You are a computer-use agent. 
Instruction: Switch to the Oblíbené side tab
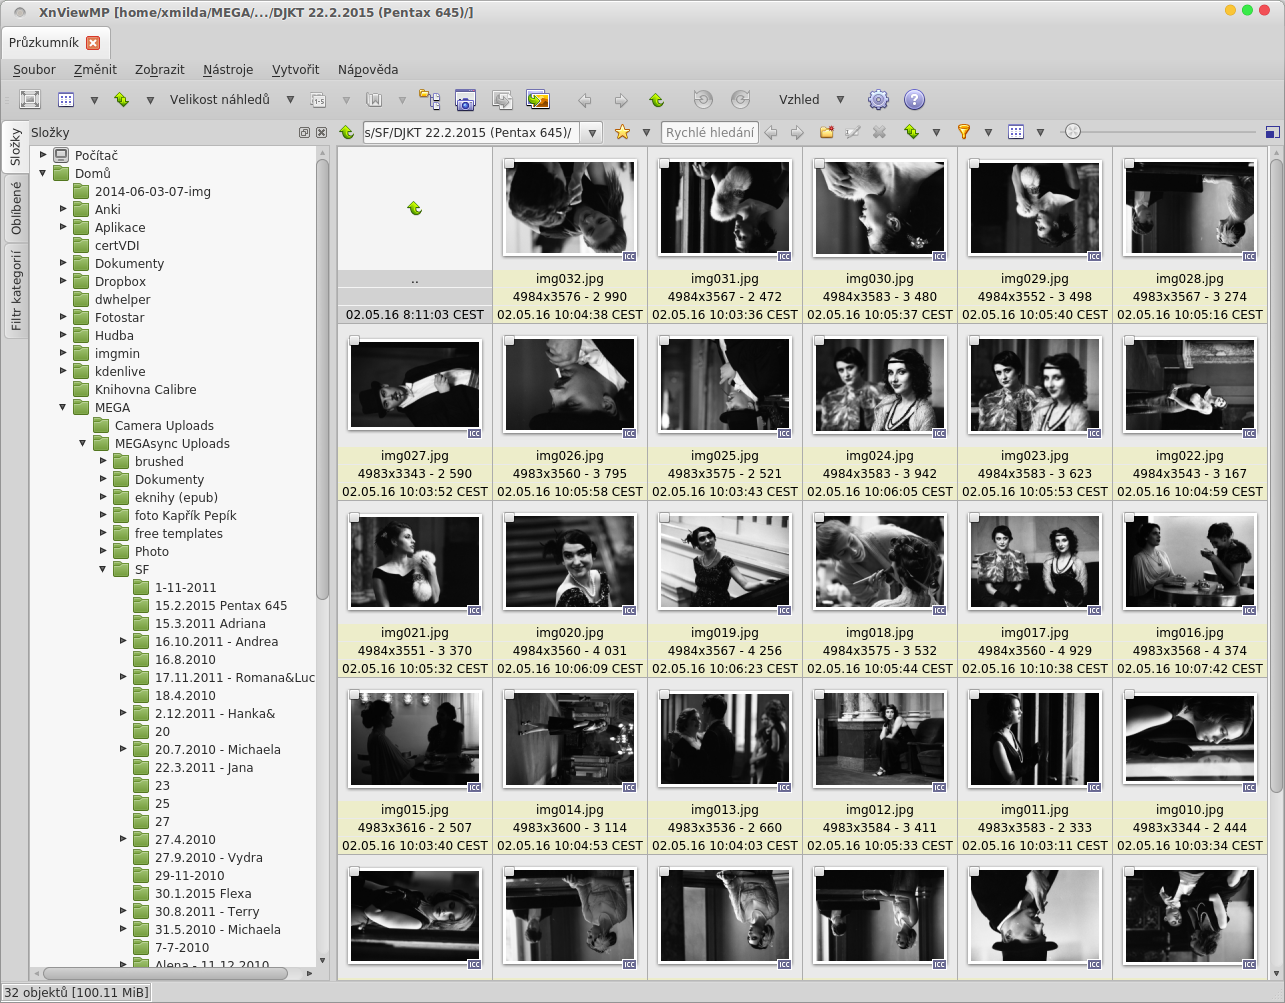pos(15,208)
